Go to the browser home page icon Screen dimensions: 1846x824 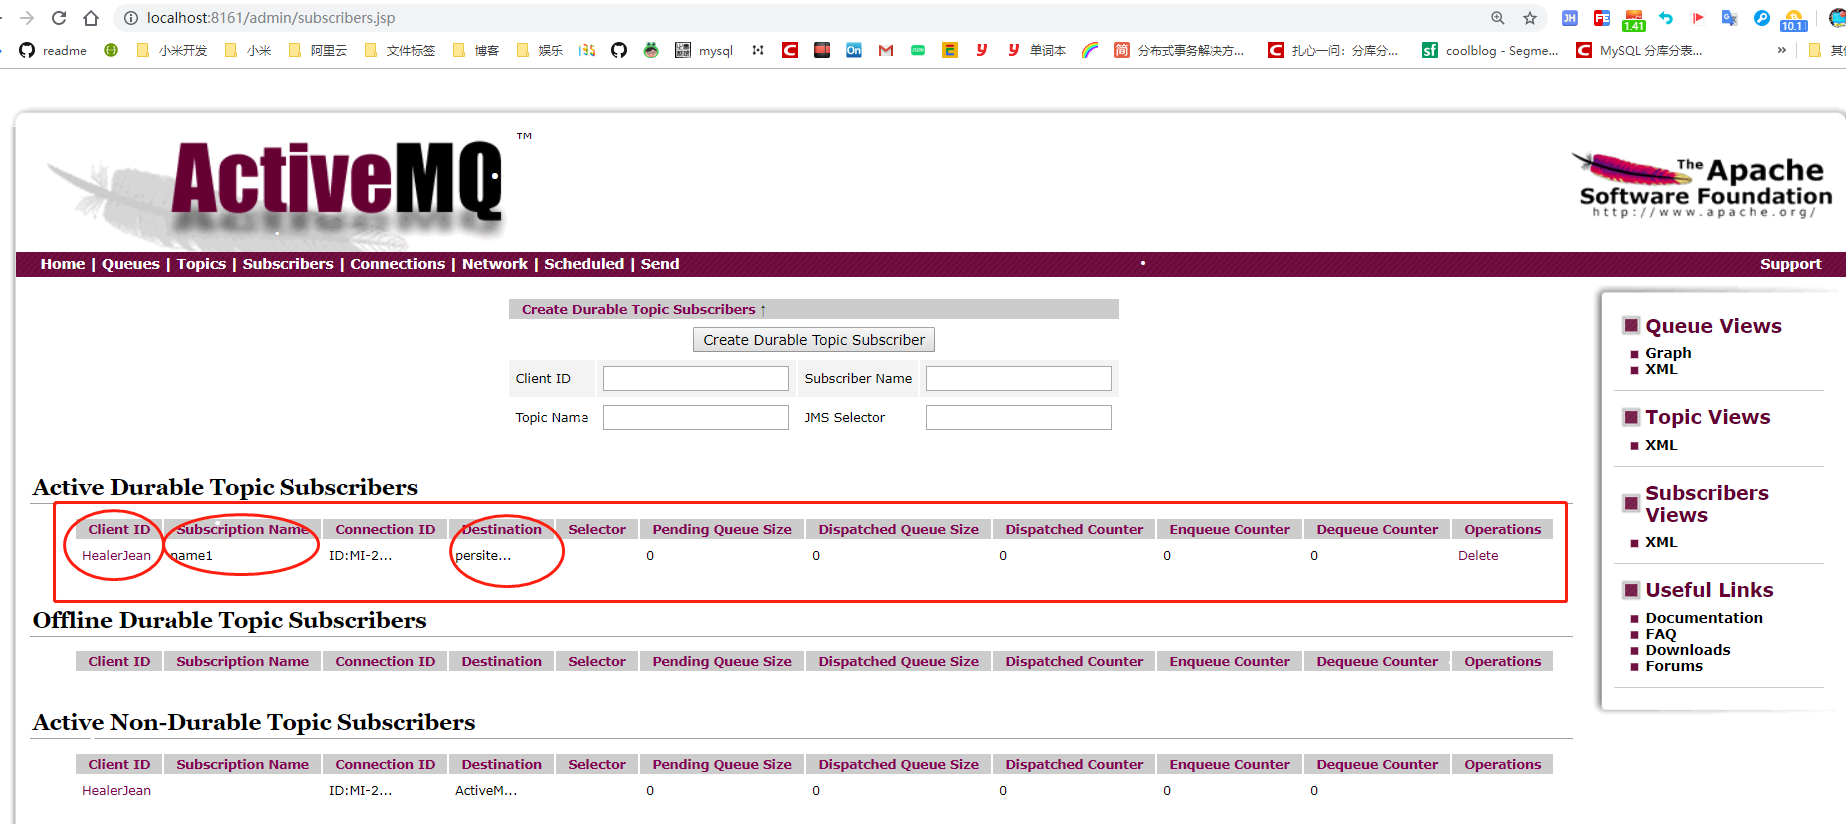pos(91,18)
